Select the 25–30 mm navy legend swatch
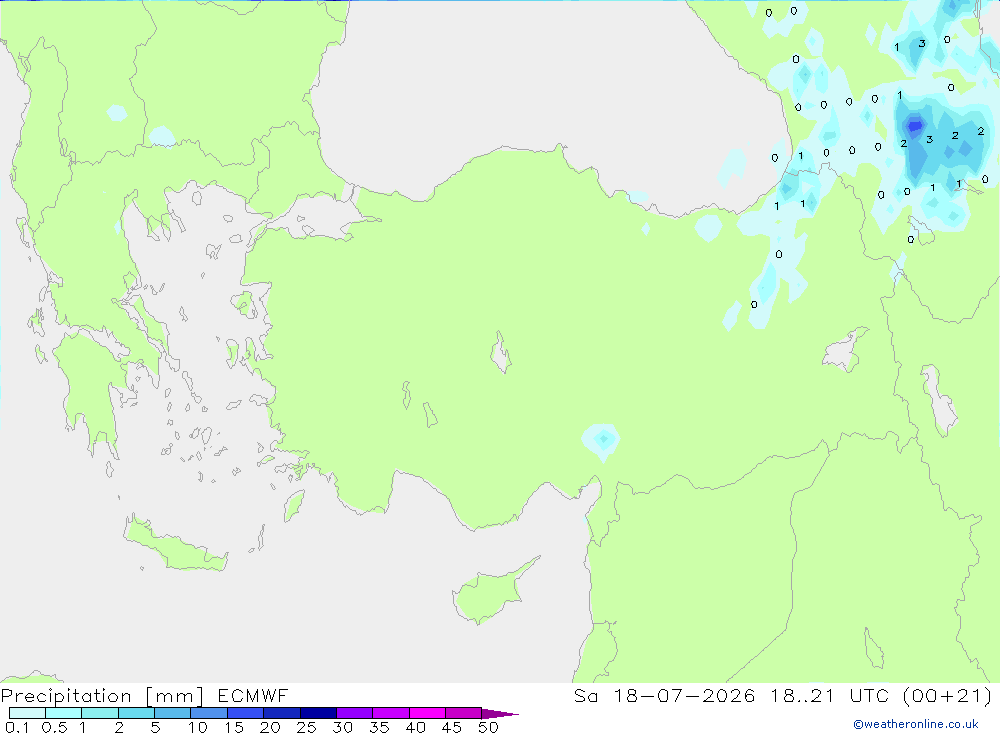This screenshot has height=733, width=1000. point(318,713)
